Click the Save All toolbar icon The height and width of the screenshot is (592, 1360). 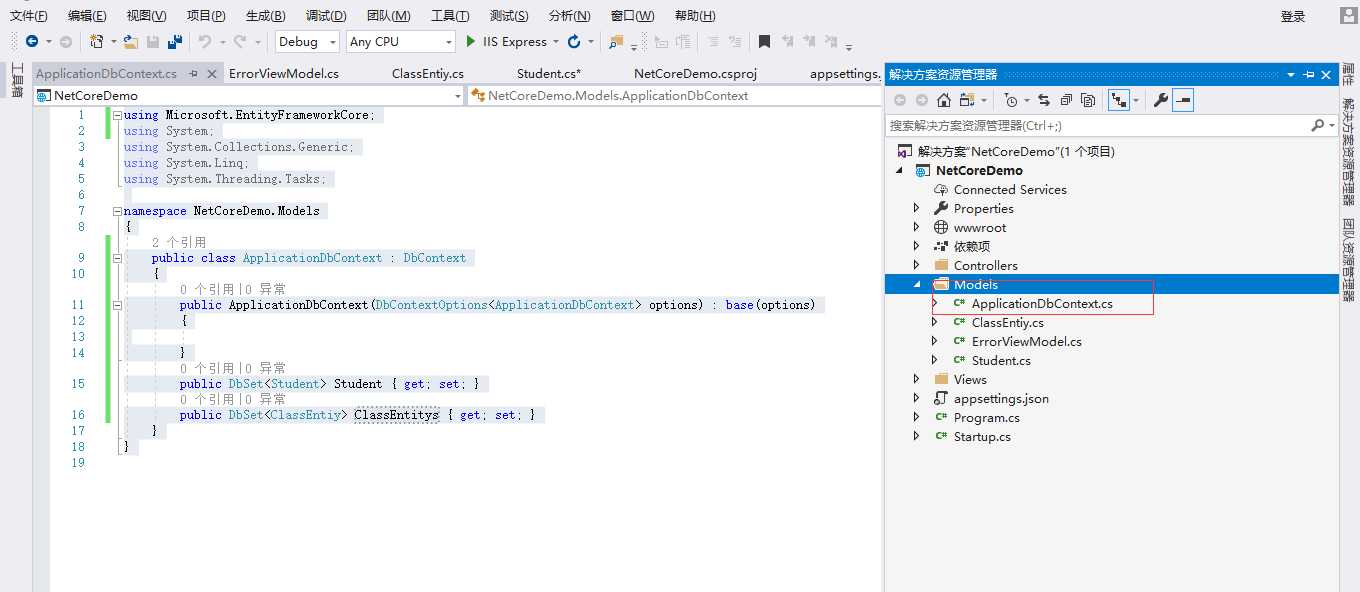coord(175,42)
